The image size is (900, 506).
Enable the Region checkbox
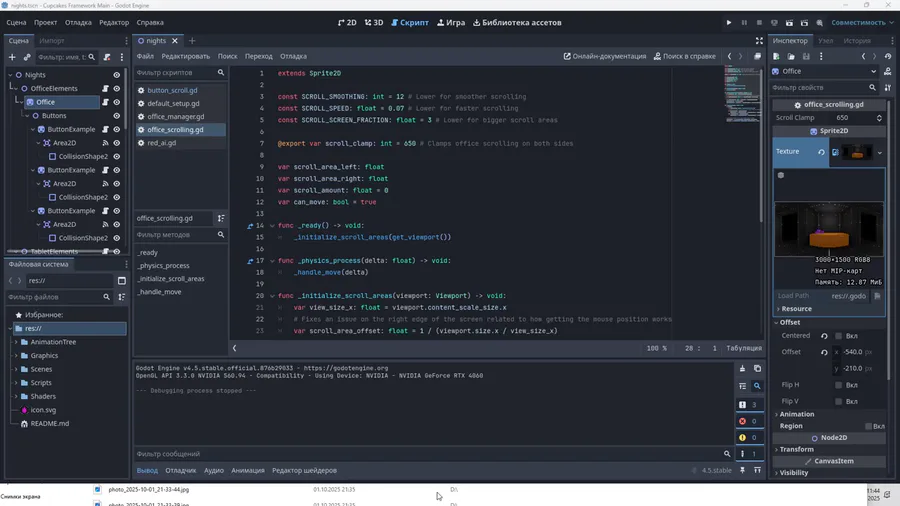click(868, 426)
